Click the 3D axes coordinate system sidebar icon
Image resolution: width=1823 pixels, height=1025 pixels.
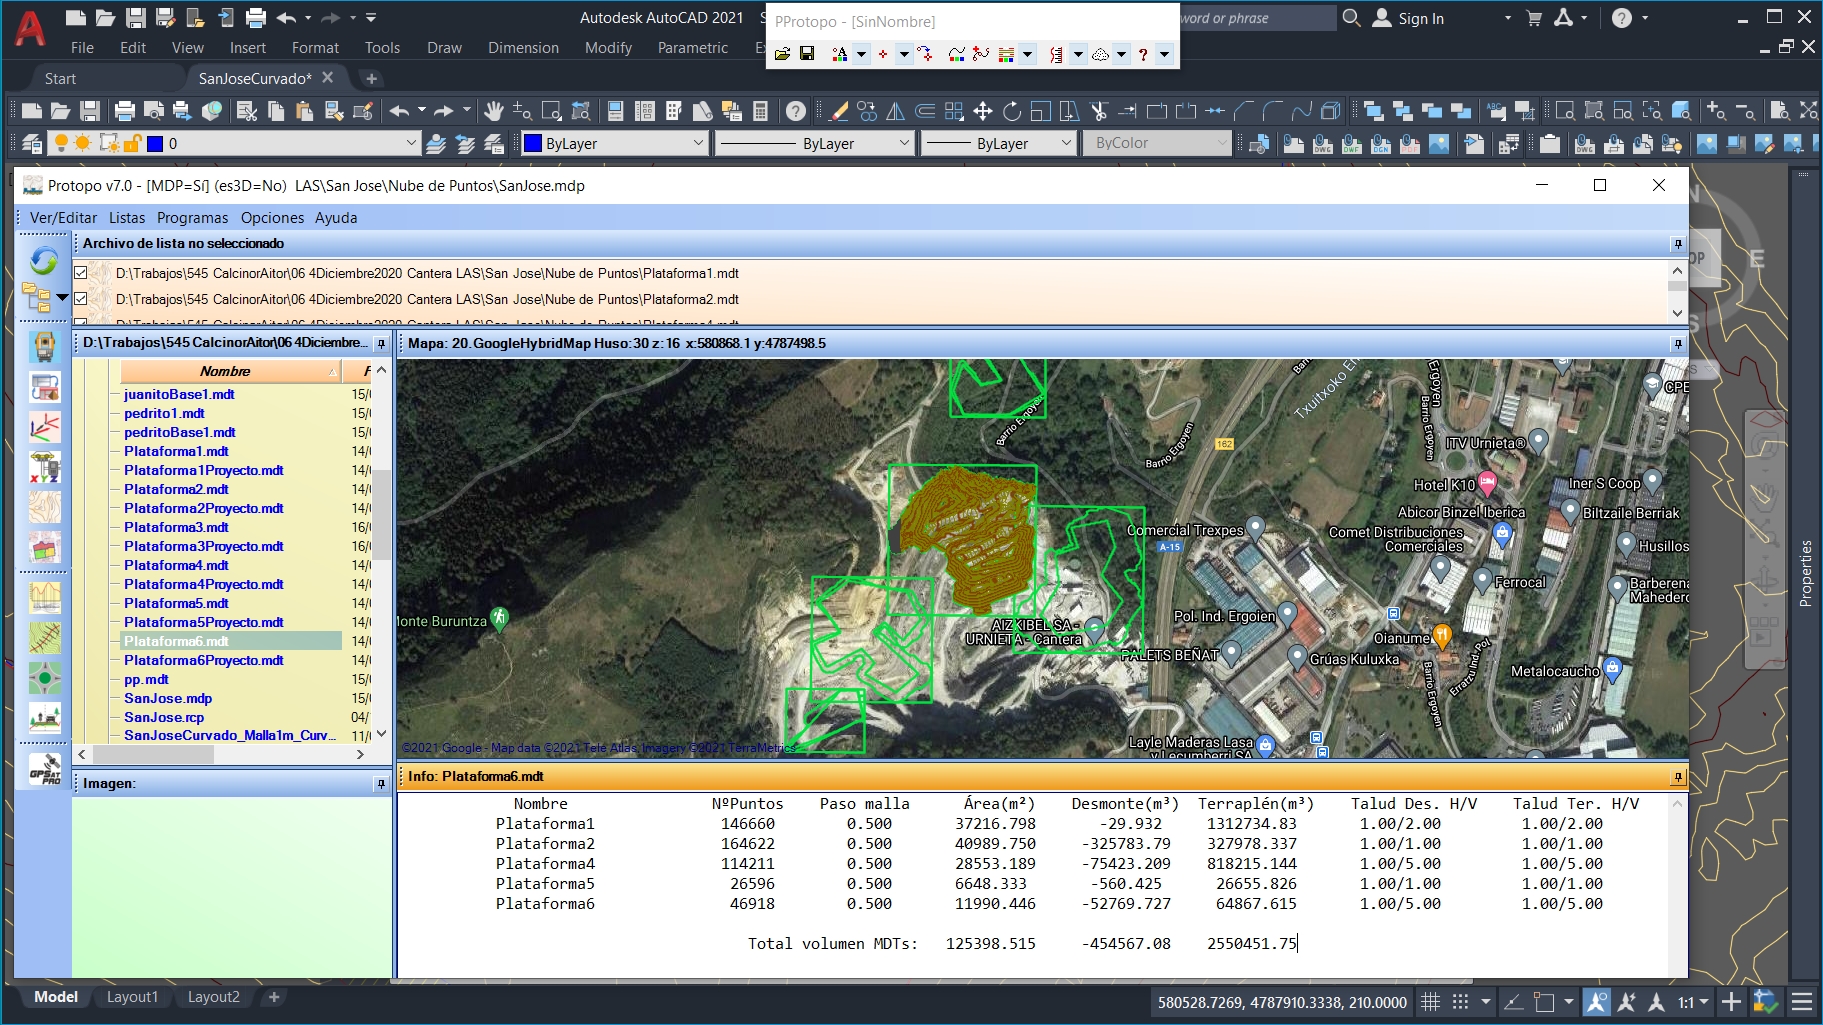[44, 427]
